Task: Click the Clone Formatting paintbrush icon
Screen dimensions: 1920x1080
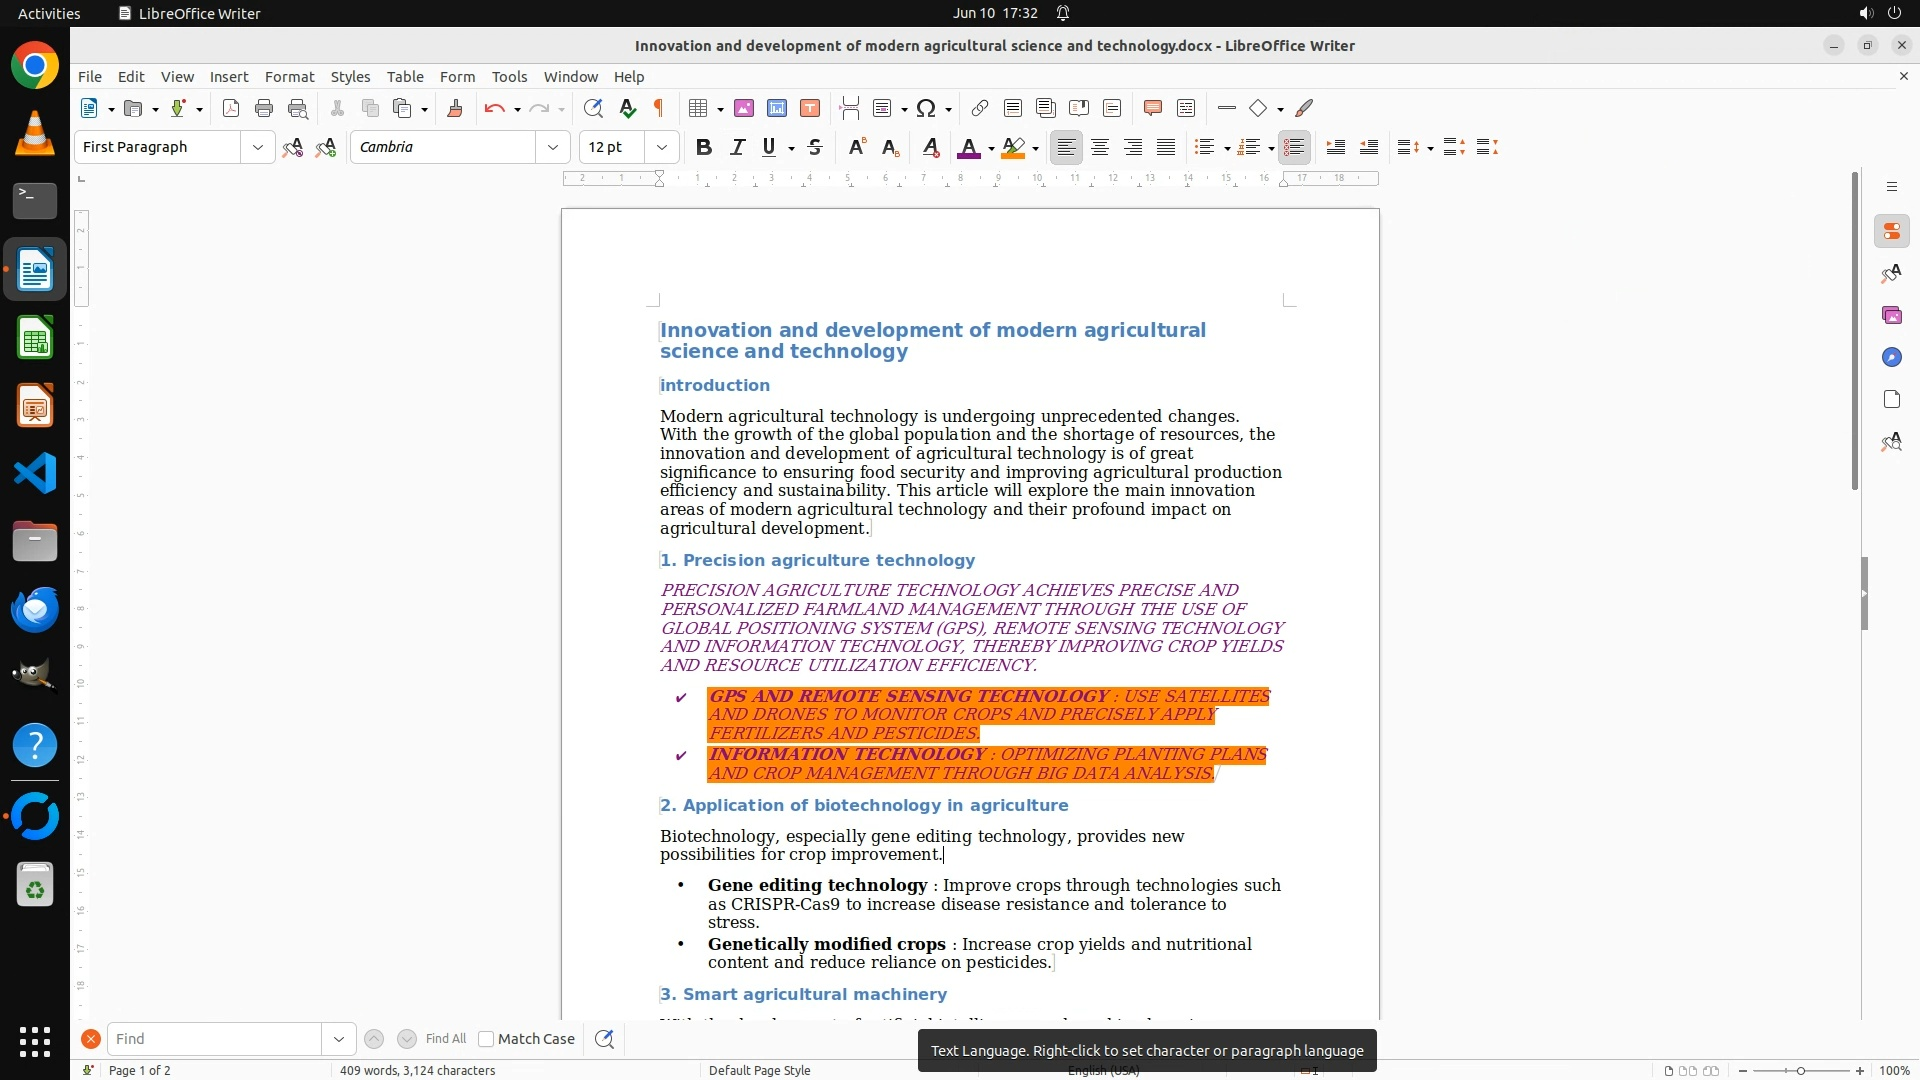Action: click(x=455, y=109)
